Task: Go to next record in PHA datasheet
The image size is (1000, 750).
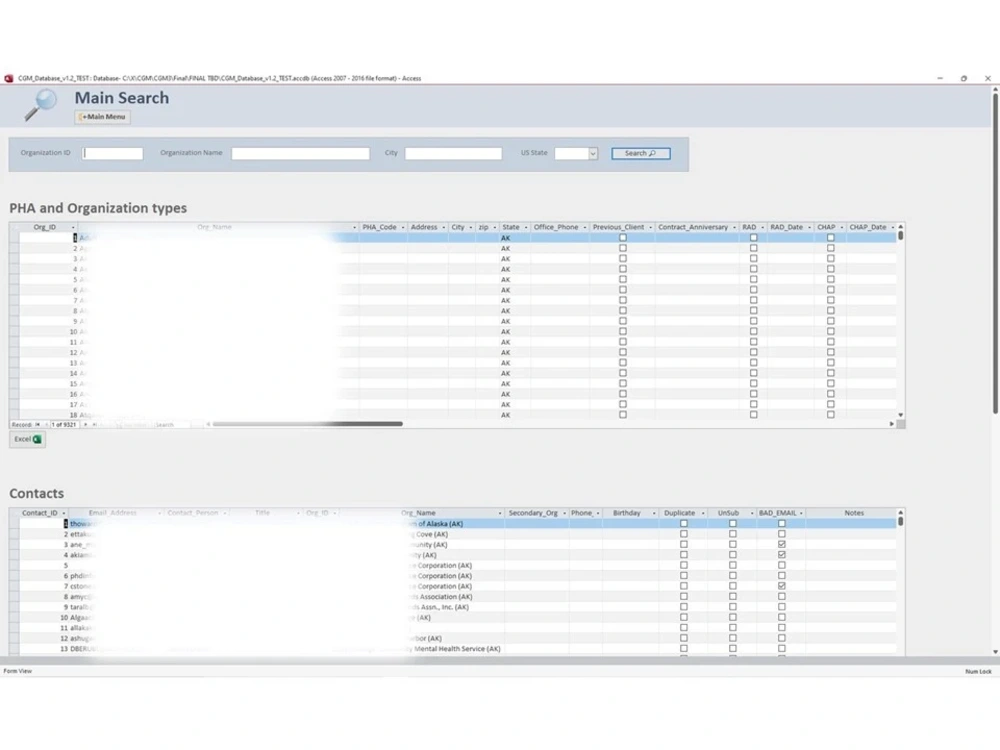Action: click(x=85, y=424)
